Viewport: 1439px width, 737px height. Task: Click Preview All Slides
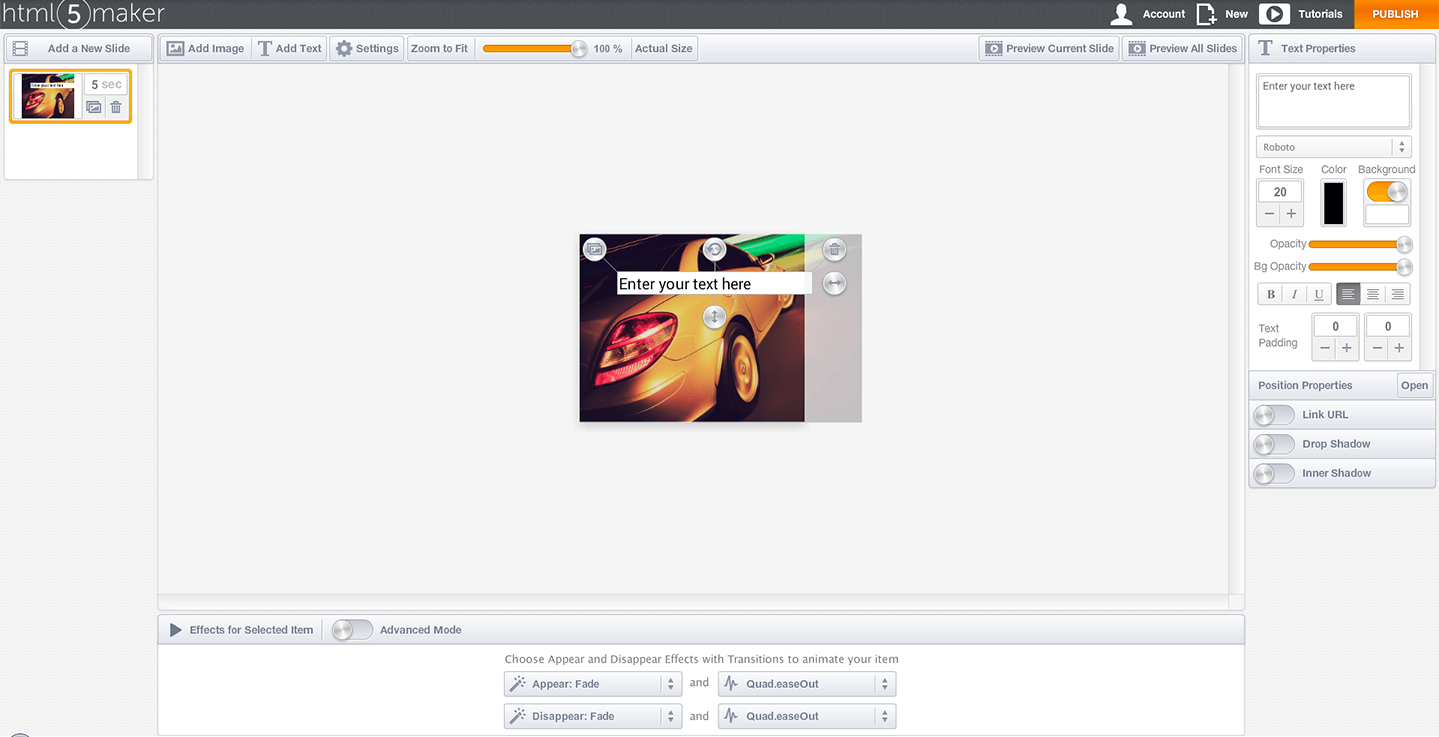(x=1183, y=48)
